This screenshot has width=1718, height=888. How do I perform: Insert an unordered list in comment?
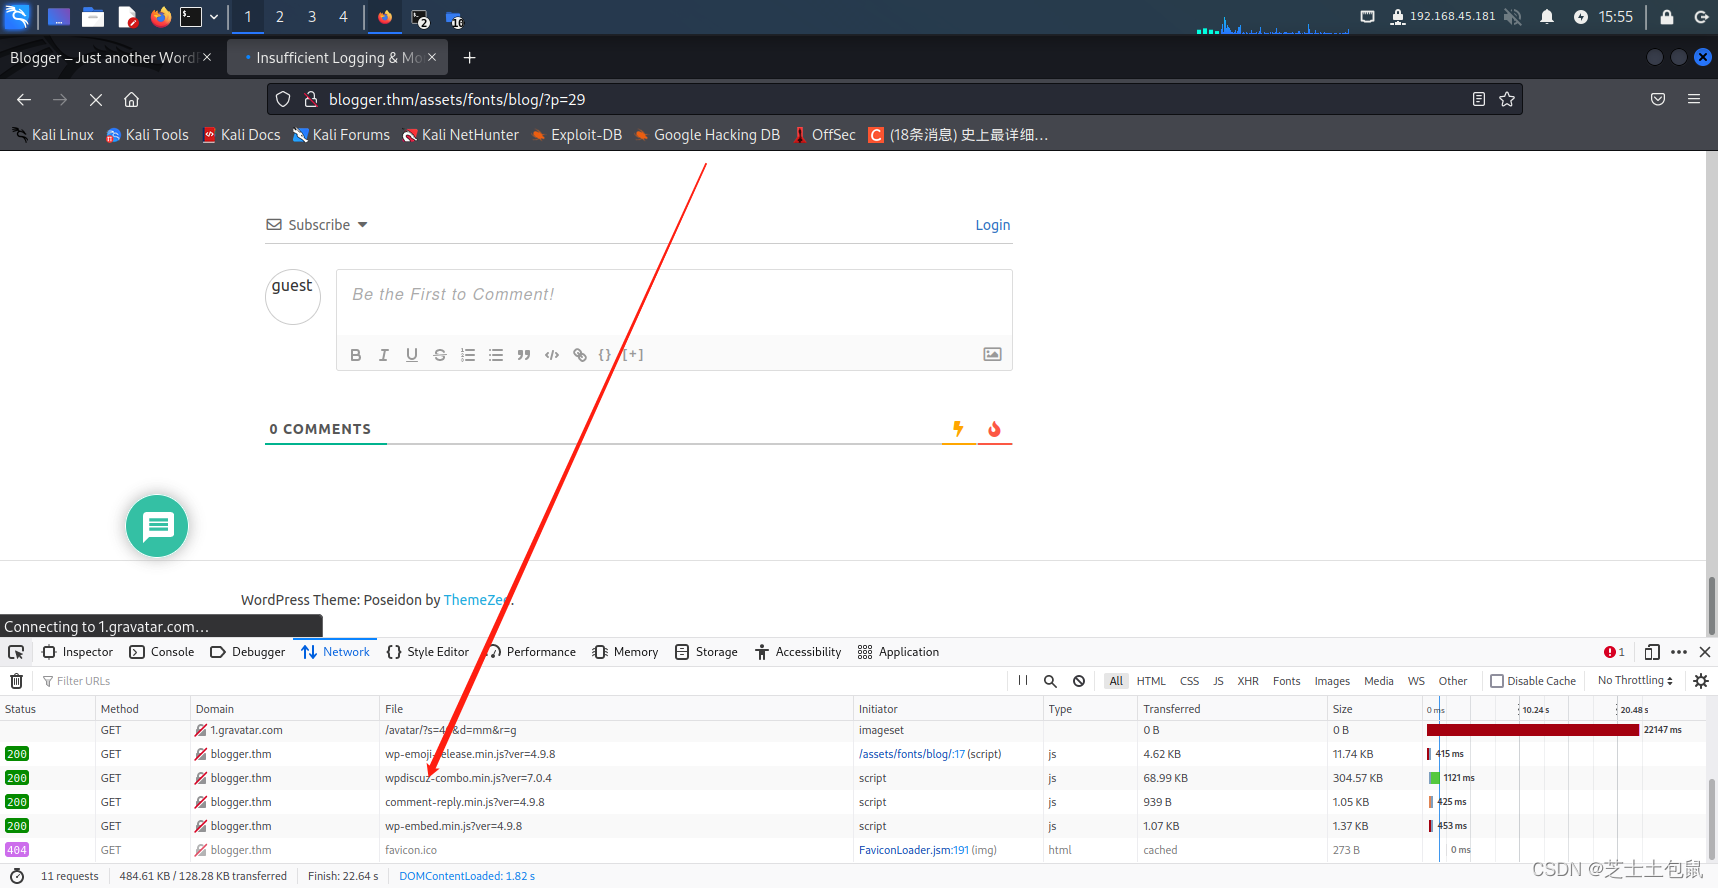click(495, 355)
